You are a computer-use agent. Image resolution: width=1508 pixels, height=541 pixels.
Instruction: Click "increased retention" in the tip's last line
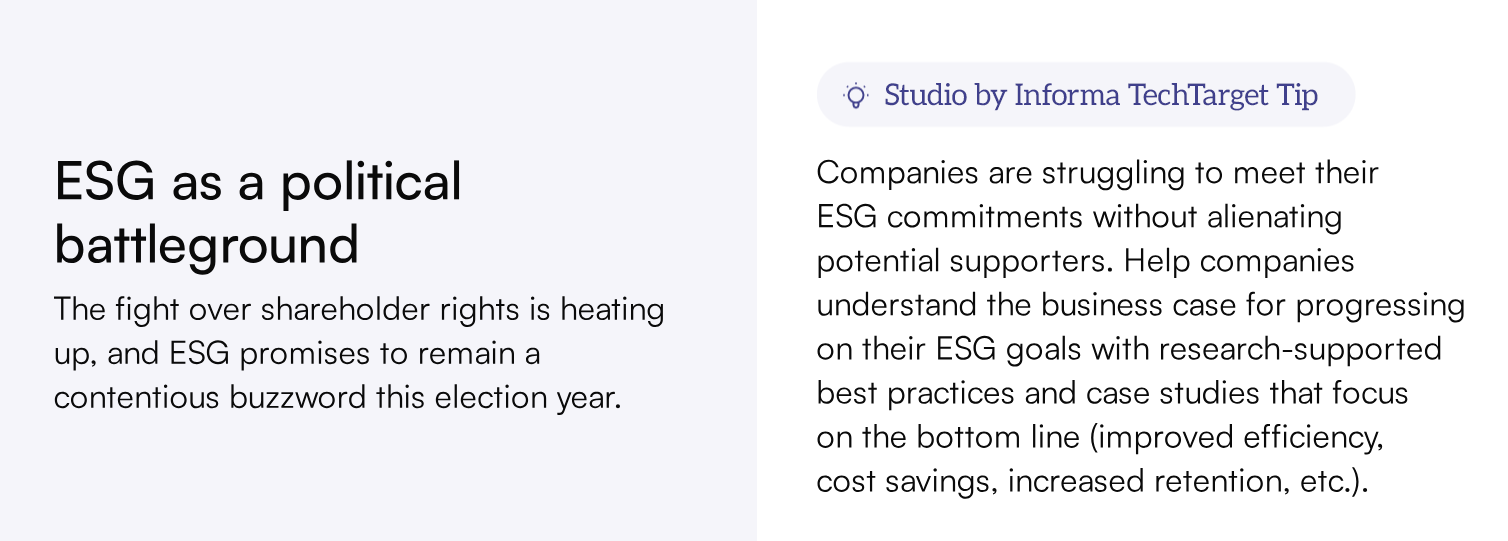point(1144,481)
